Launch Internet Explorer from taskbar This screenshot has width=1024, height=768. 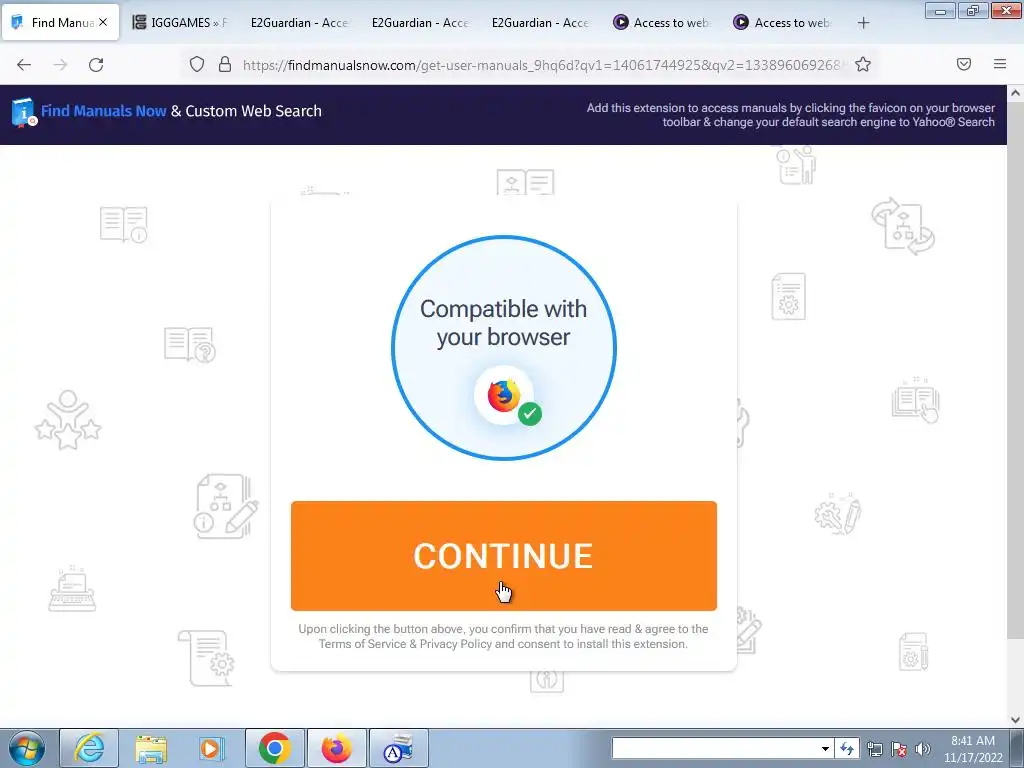[x=89, y=748]
